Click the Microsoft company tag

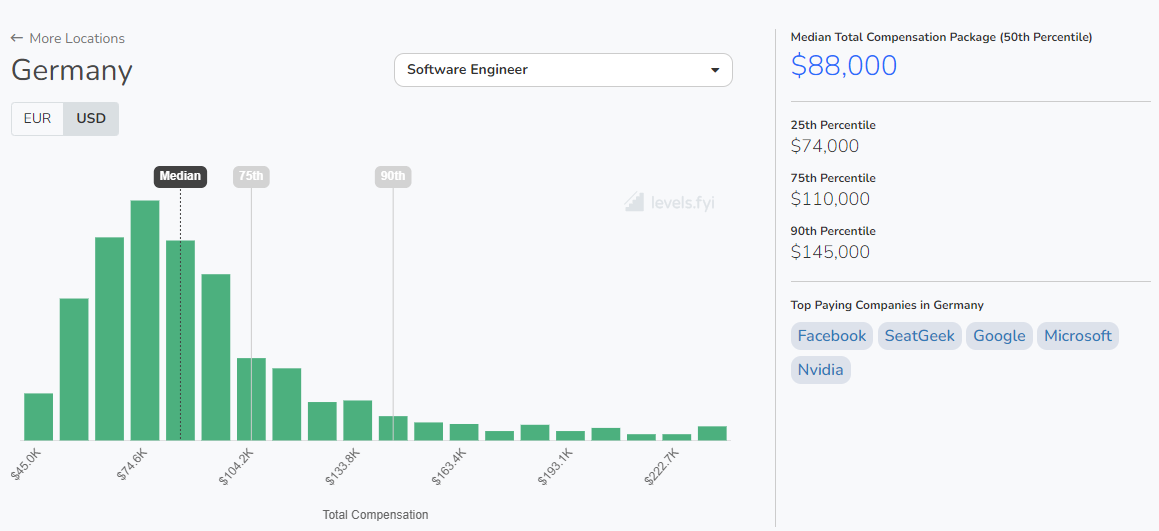click(x=1077, y=336)
